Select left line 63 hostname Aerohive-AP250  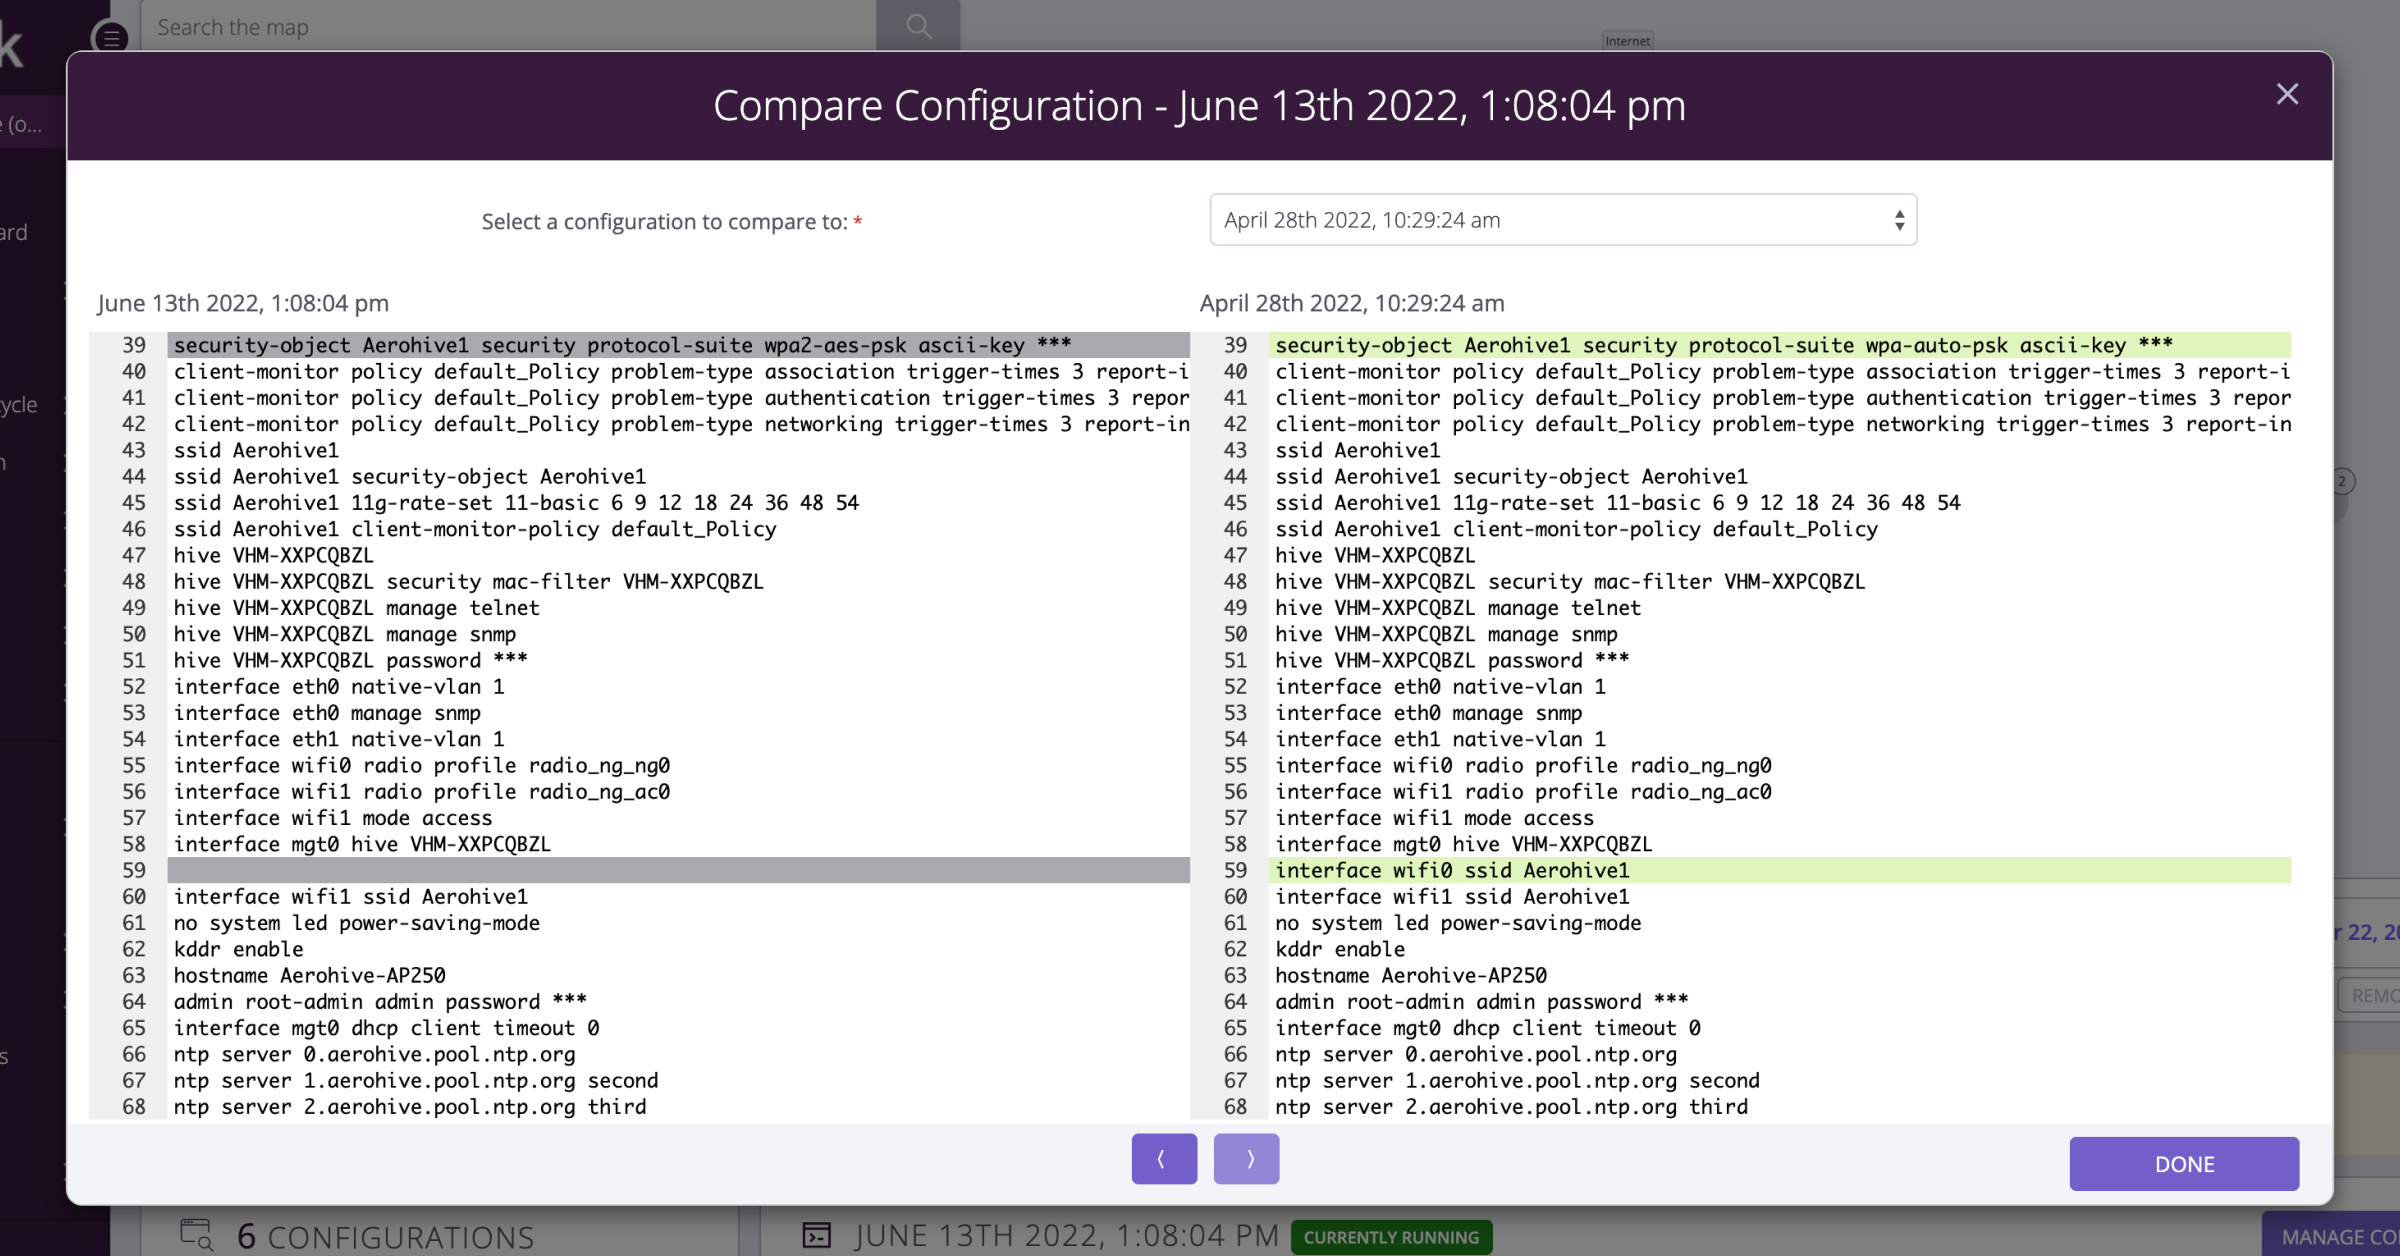310,975
